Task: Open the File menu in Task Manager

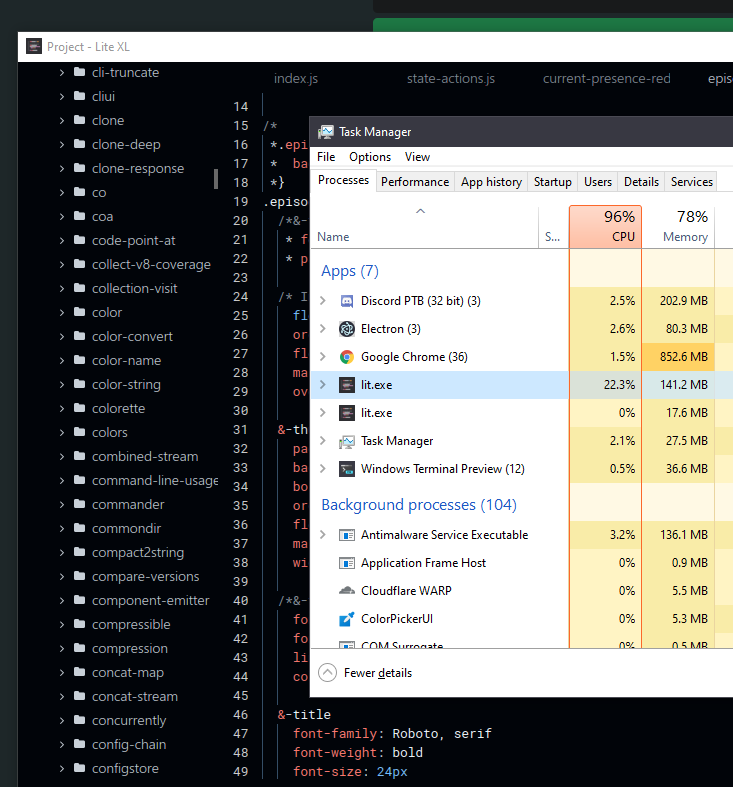Action: coord(326,157)
